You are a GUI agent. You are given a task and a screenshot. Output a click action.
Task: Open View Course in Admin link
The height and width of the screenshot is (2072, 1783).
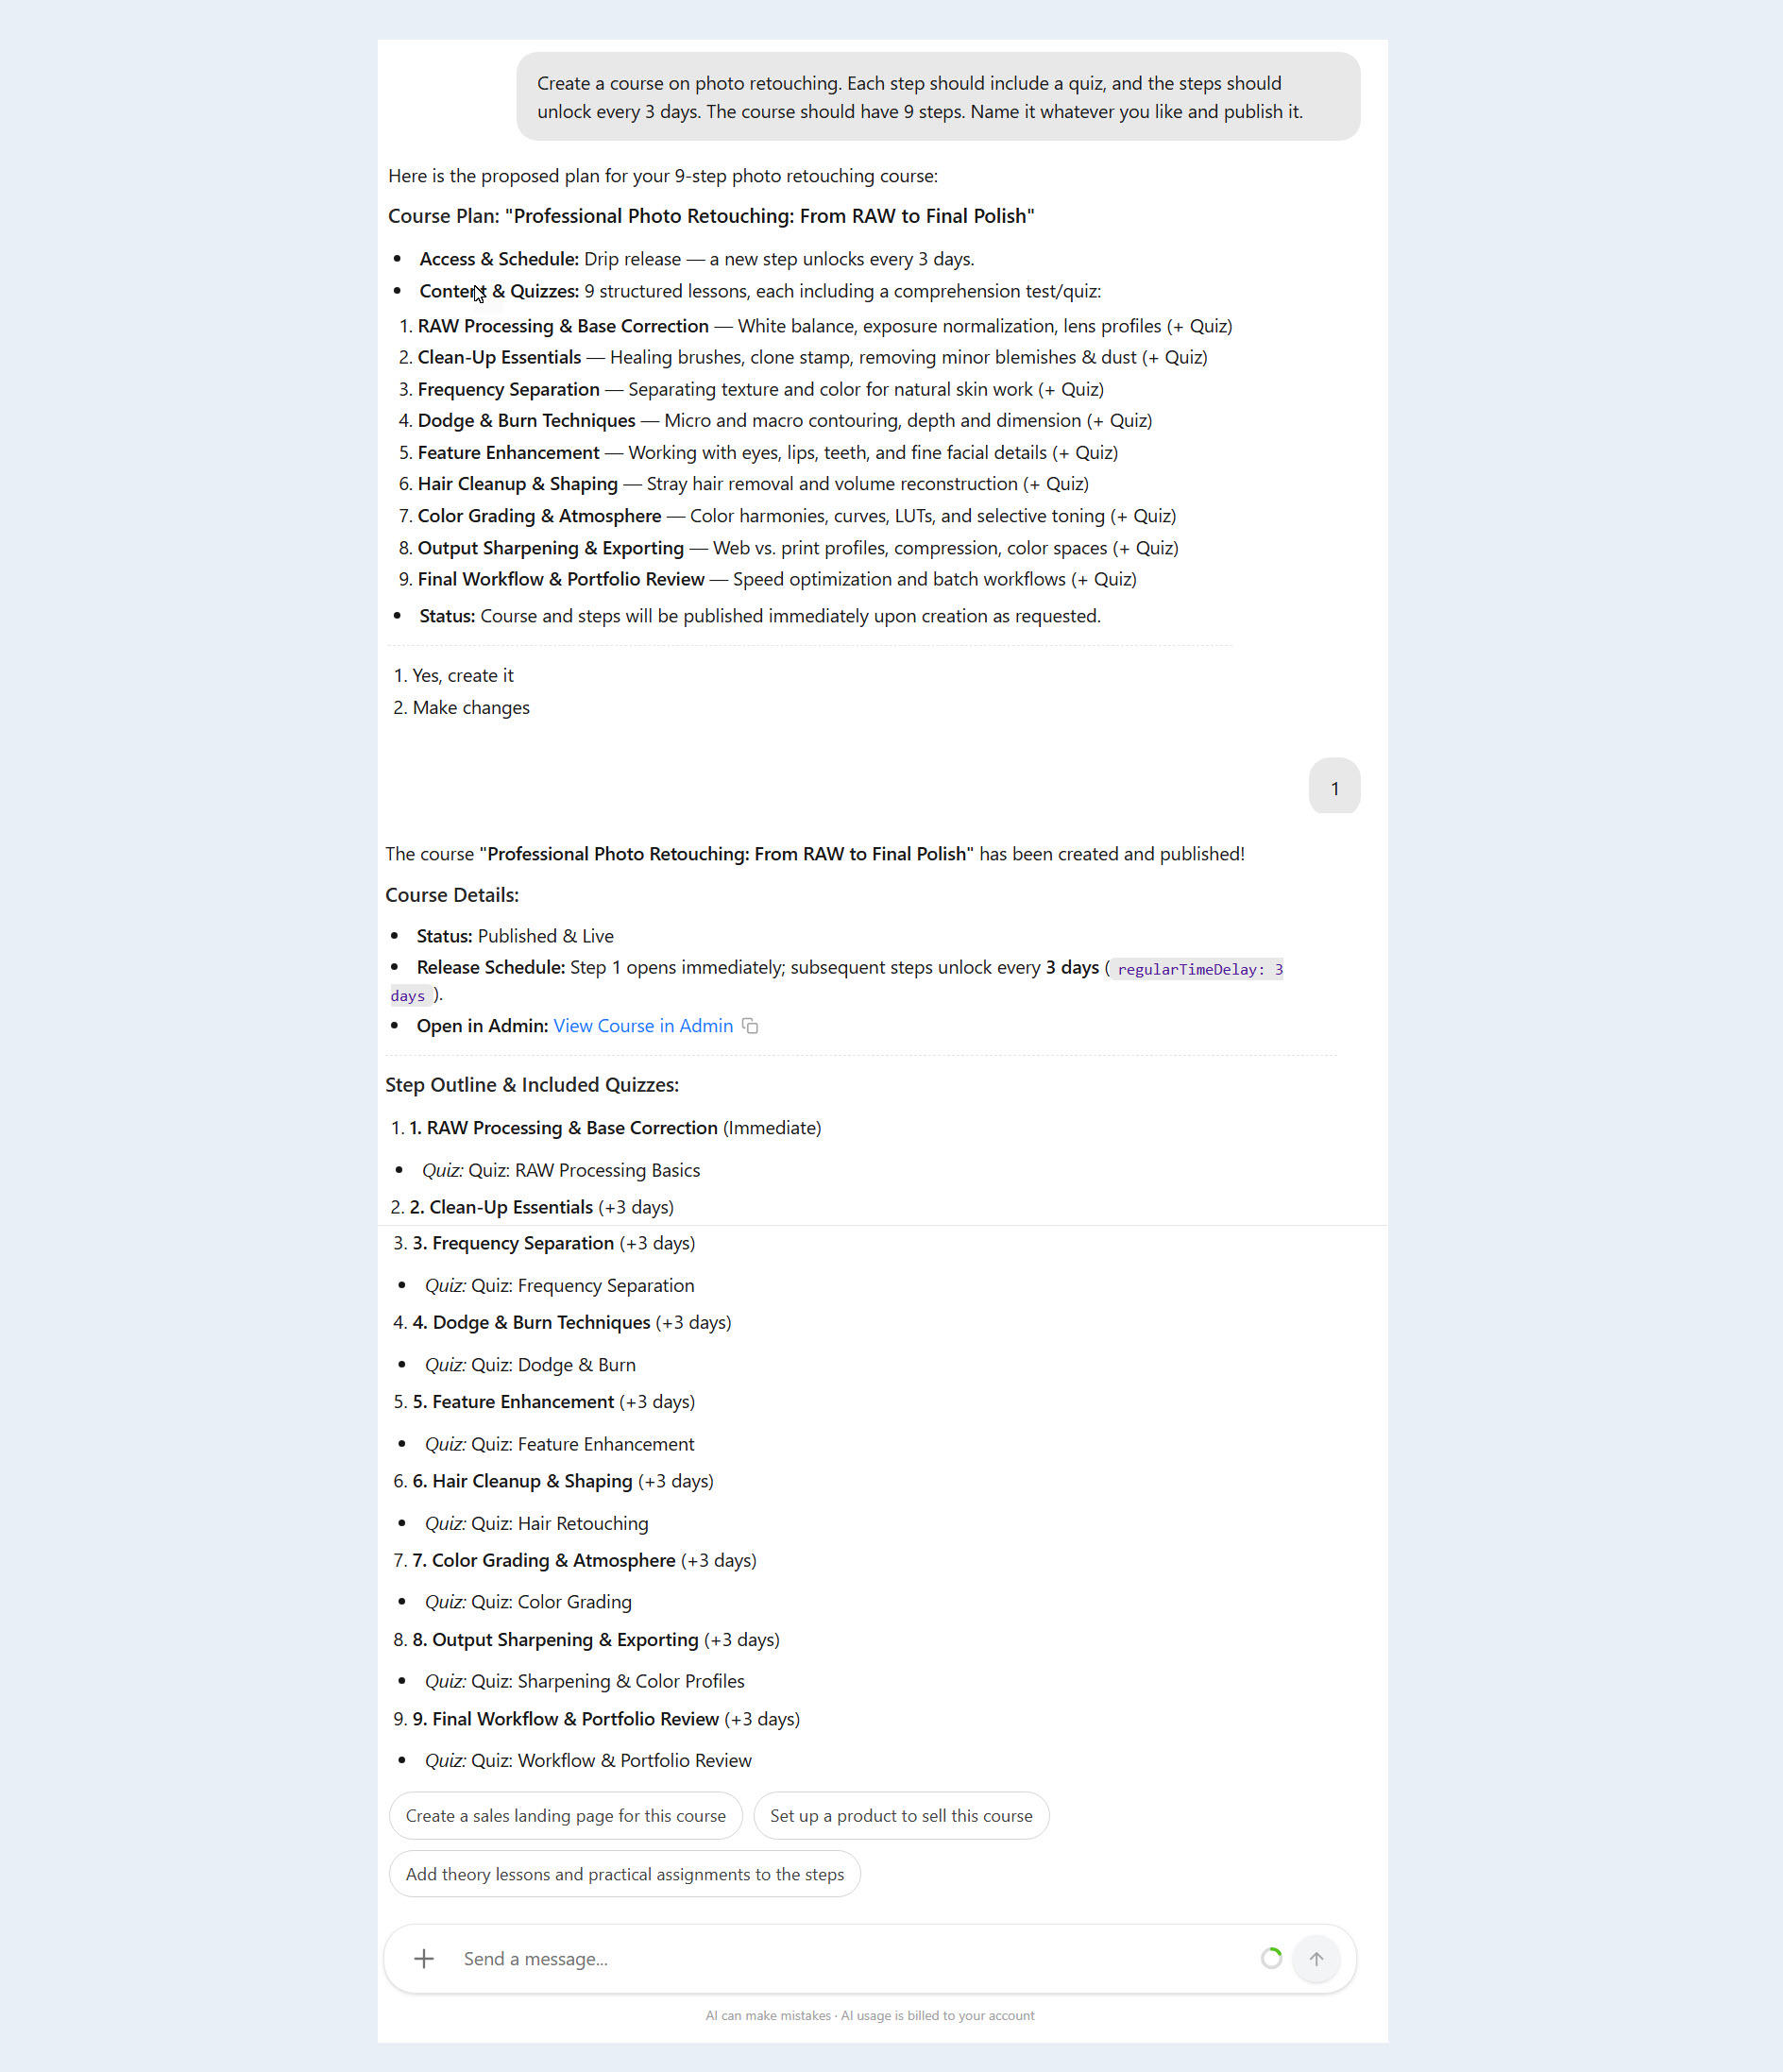tap(643, 1026)
